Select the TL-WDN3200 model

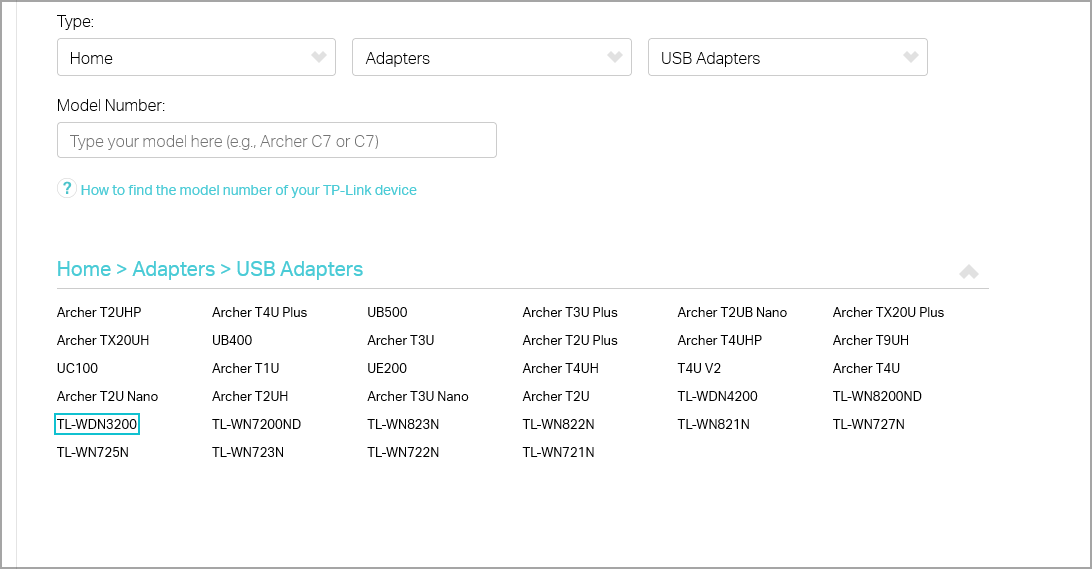tap(97, 424)
